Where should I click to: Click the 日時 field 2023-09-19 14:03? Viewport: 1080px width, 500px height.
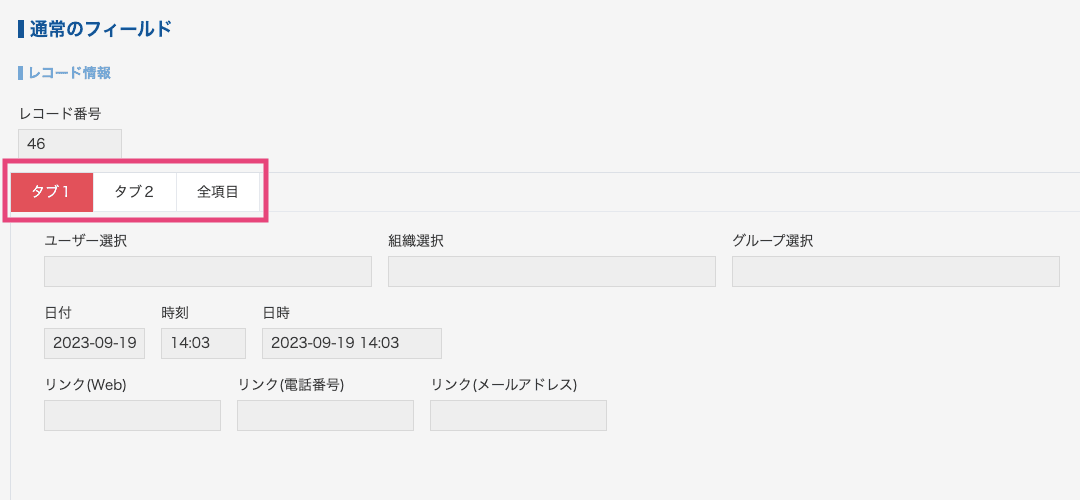click(x=352, y=343)
